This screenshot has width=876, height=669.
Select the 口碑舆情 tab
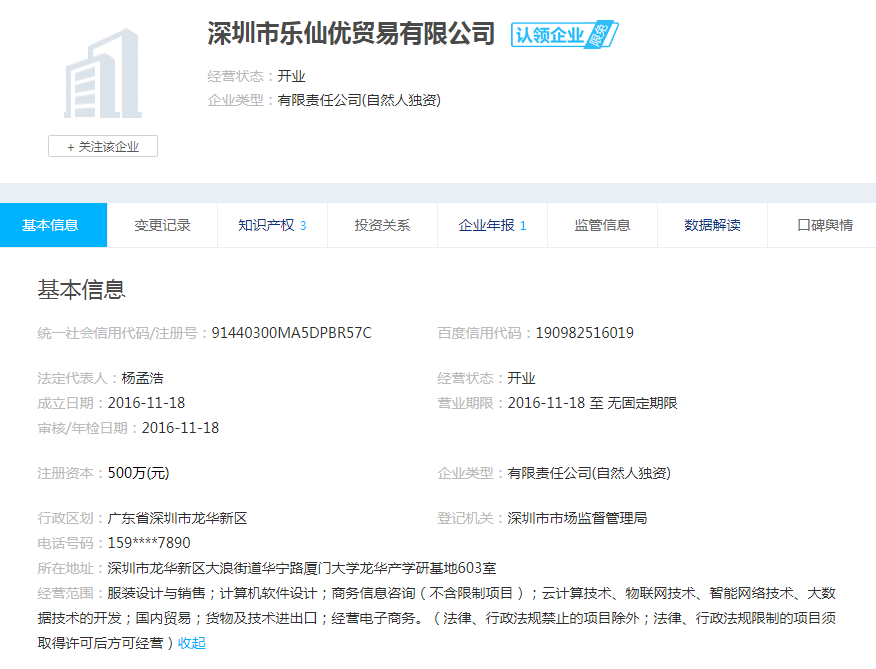coord(824,225)
